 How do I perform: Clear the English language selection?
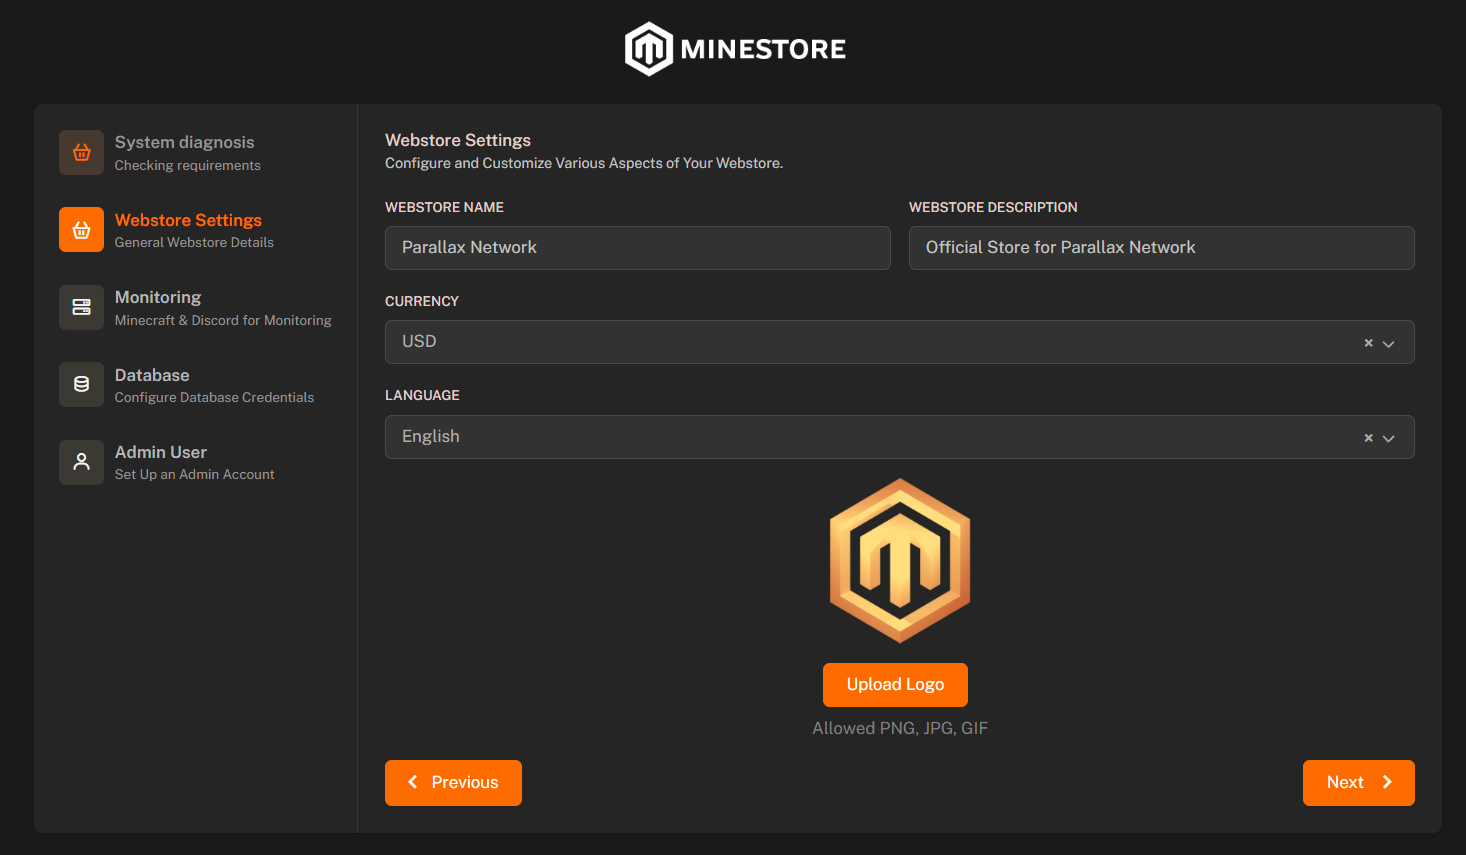click(1367, 437)
